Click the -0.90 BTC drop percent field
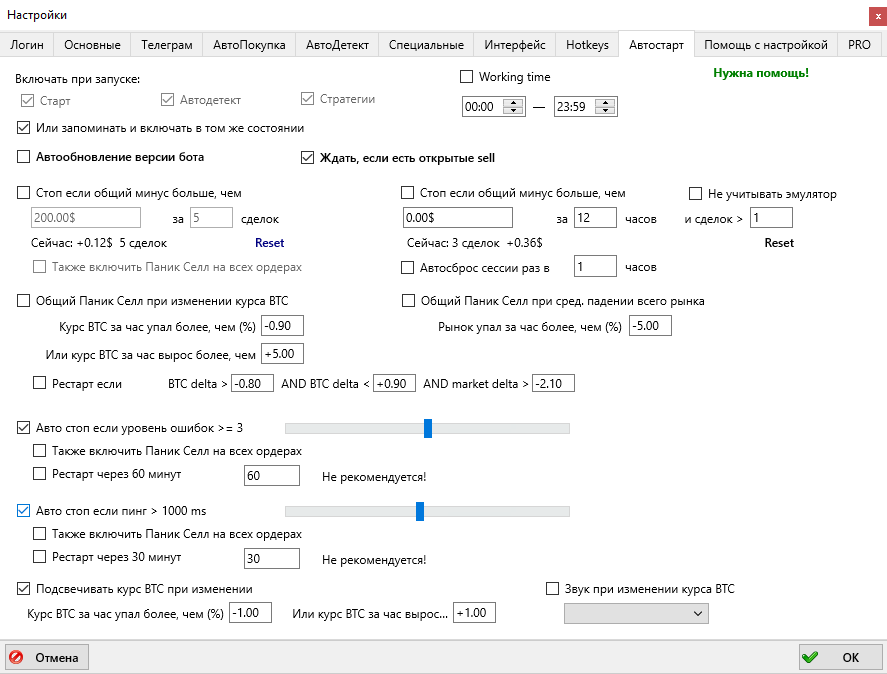This screenshot has width=887, height=674. (282, 326)
